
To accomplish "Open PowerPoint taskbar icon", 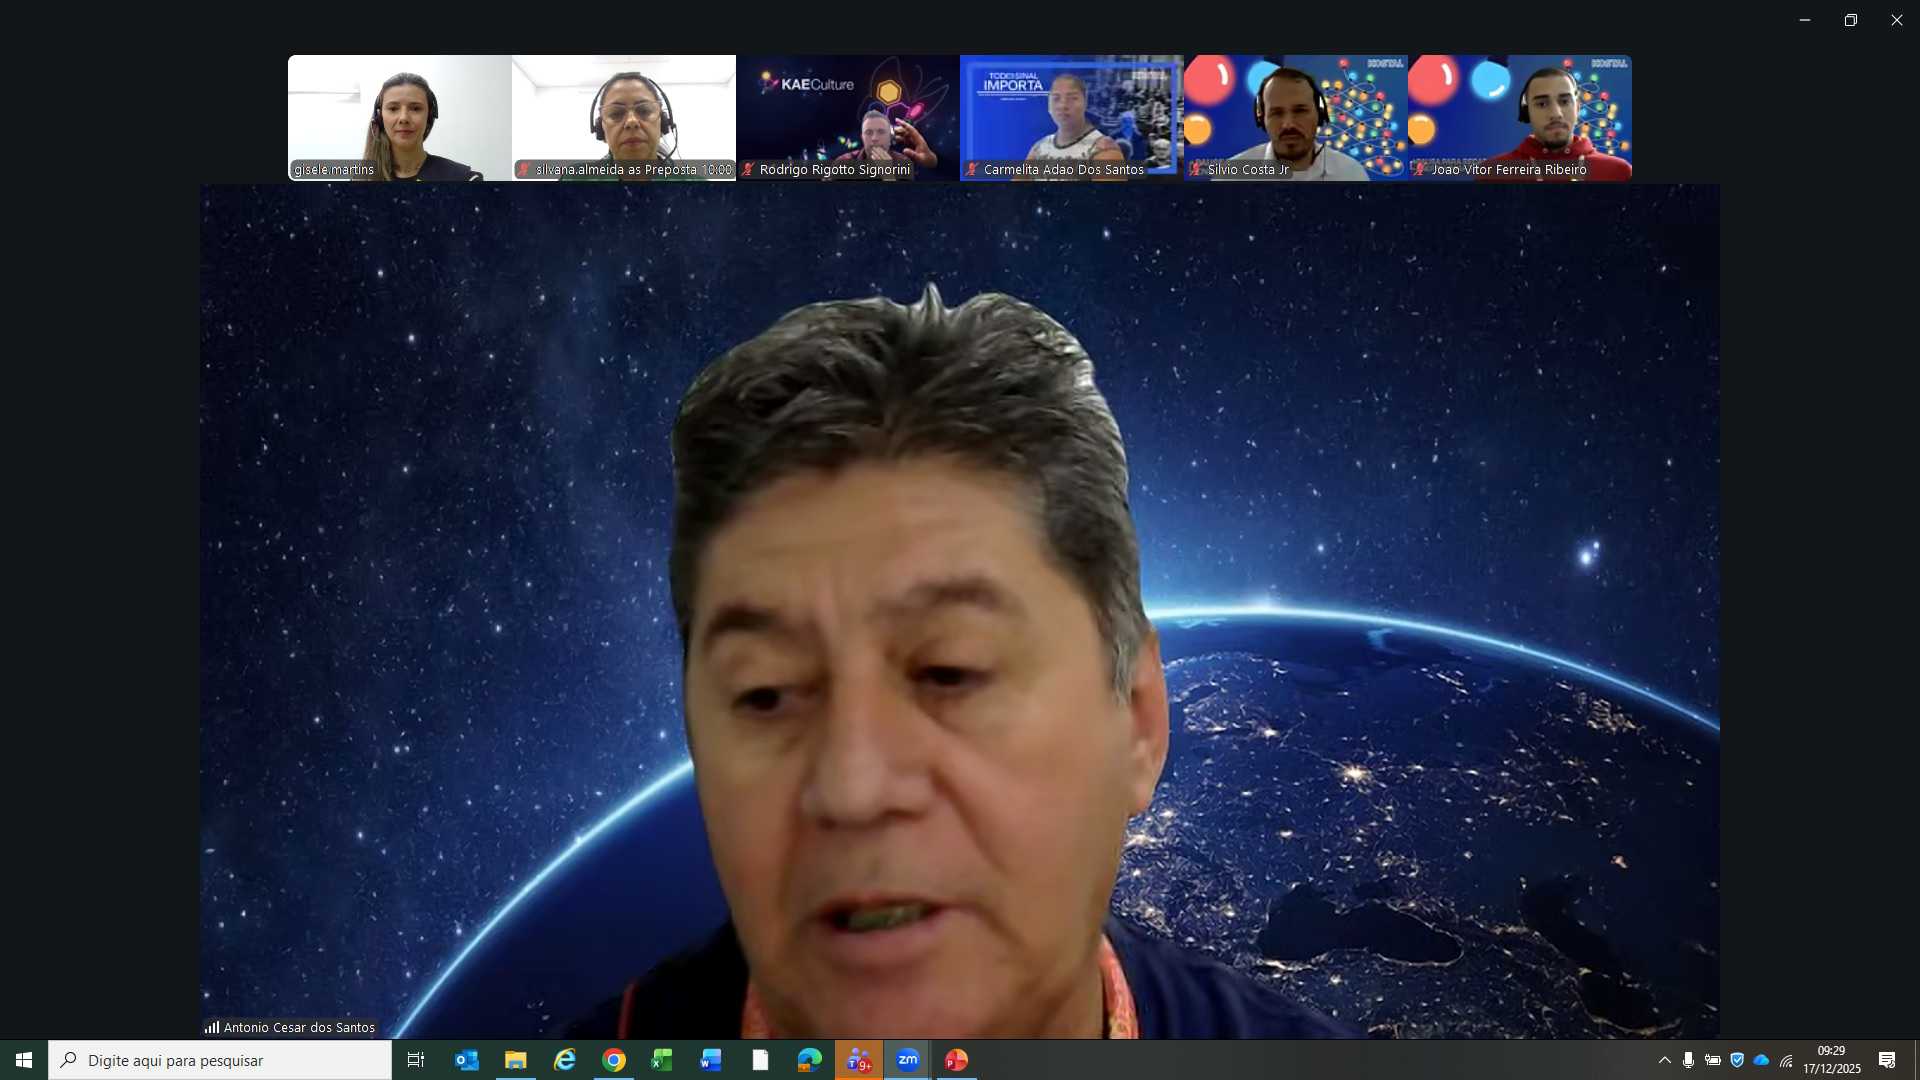I will (957, 1060).
